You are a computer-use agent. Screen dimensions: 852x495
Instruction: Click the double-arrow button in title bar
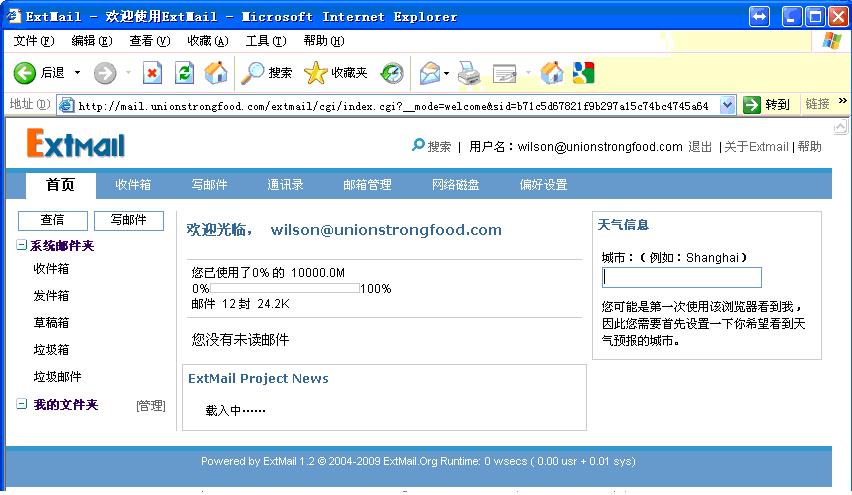[x=759, y=16]
